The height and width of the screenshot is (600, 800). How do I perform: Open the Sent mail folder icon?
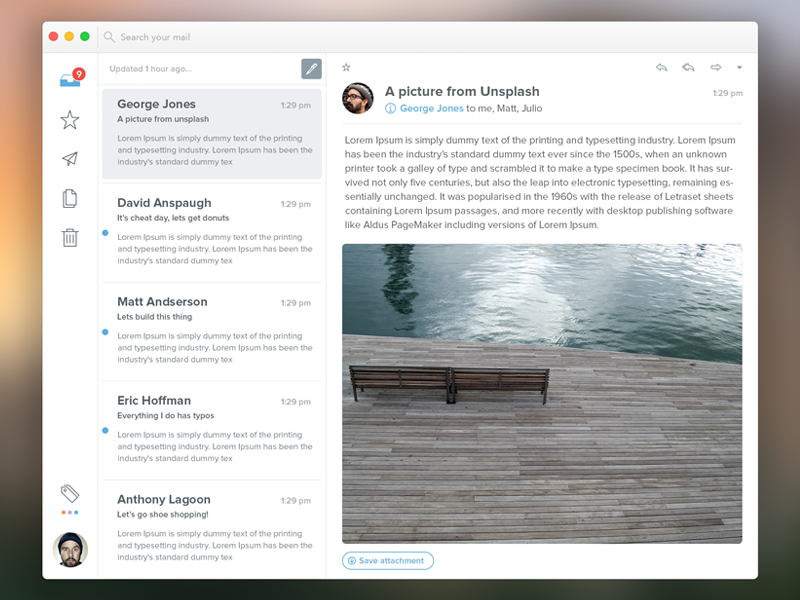pyautogui.click(x=70, y=159)
